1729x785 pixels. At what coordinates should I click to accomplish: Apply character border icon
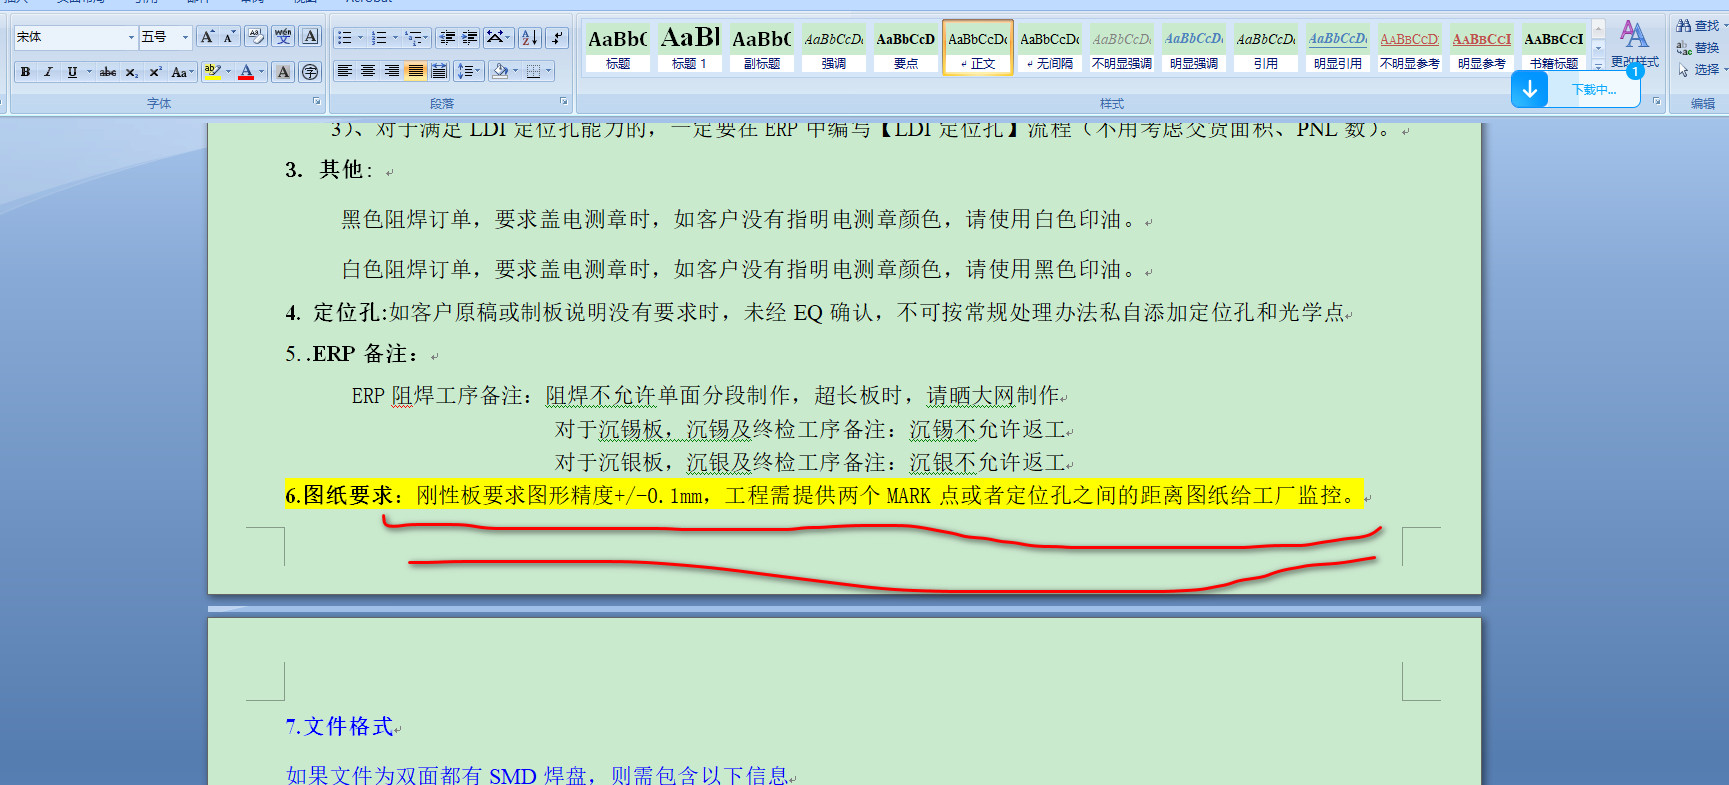pos(310,37)
